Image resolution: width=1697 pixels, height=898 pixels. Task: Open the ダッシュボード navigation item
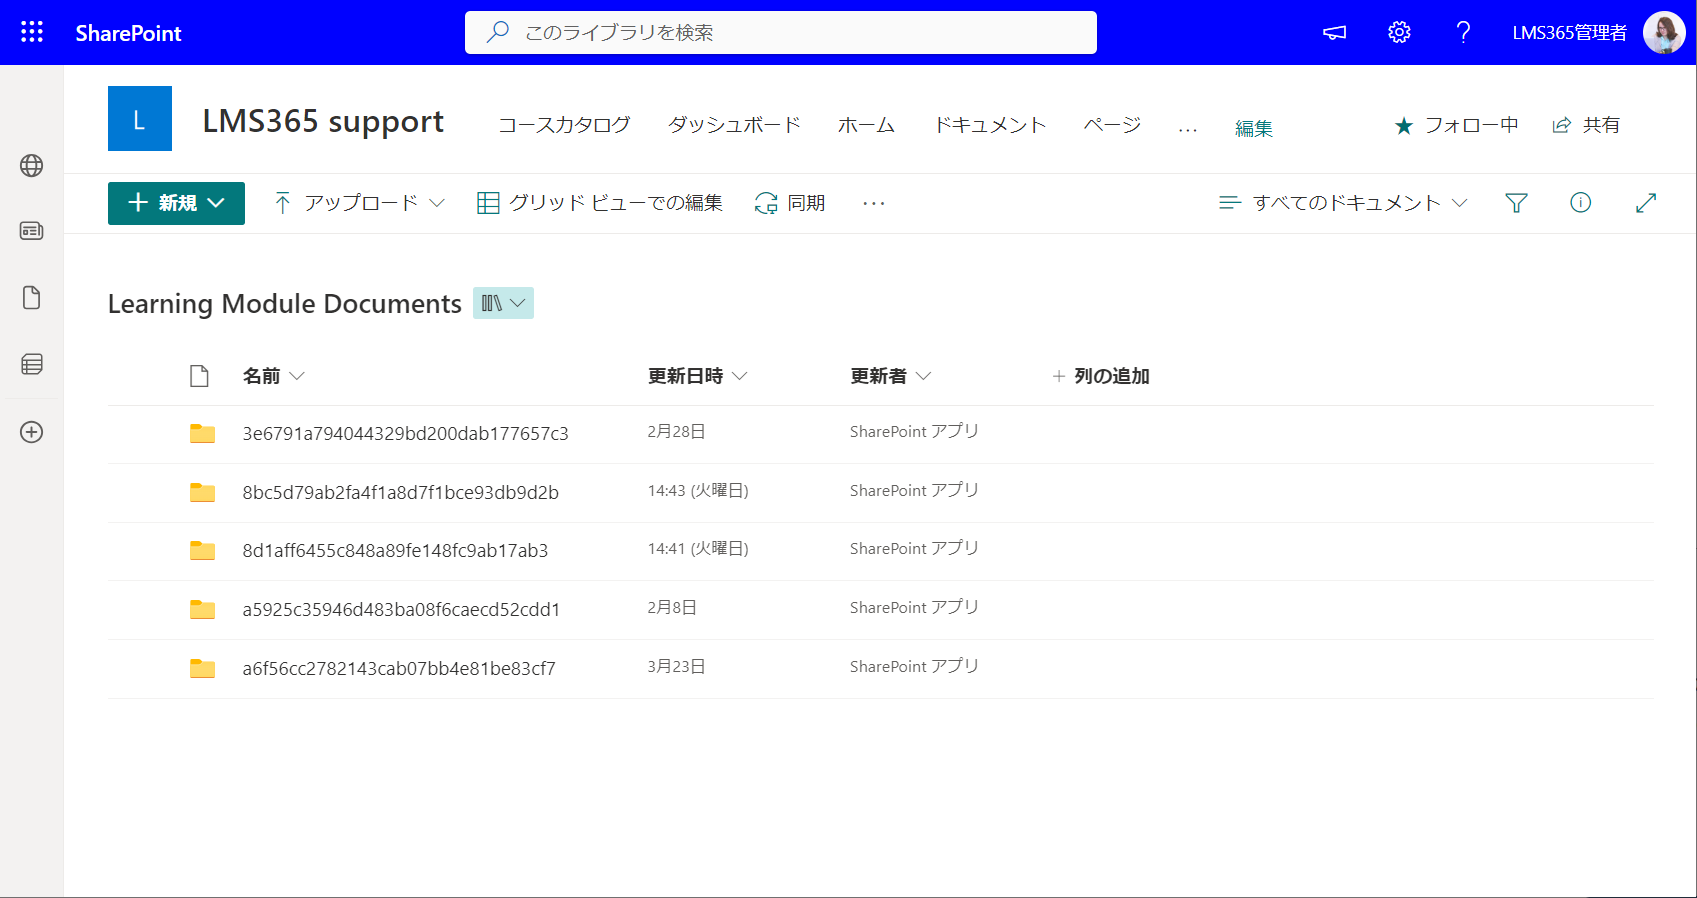coord(734,125)
